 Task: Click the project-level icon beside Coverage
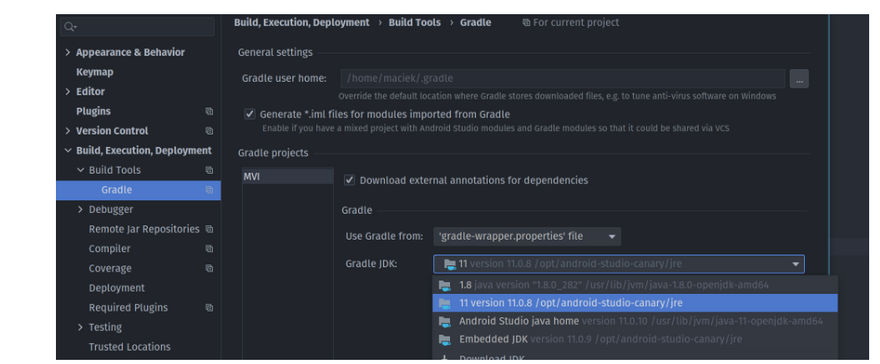[x=209, y=268]
